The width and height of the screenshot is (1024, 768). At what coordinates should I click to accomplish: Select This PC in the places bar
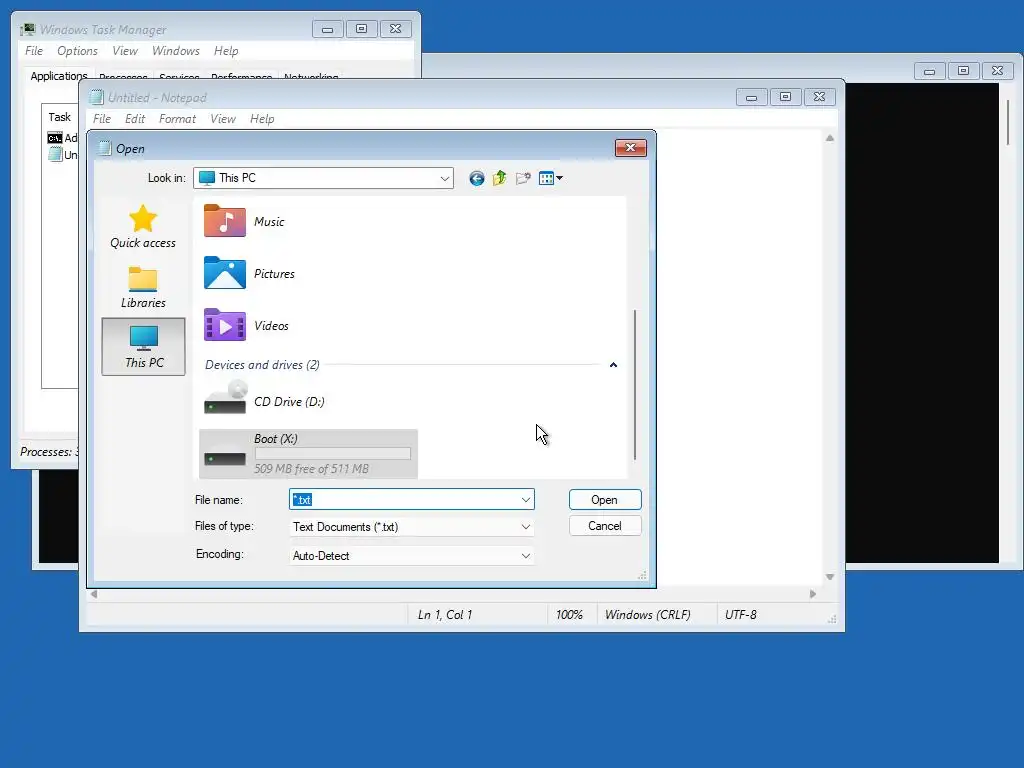(144, 347)
